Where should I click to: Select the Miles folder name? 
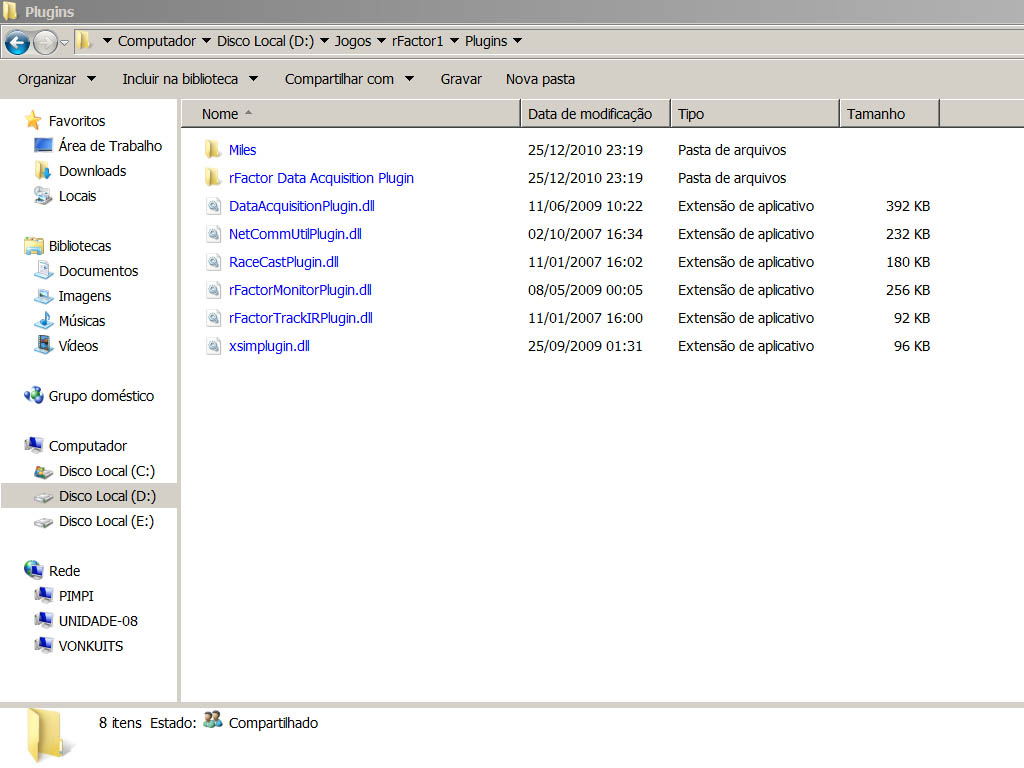[242, 150]
